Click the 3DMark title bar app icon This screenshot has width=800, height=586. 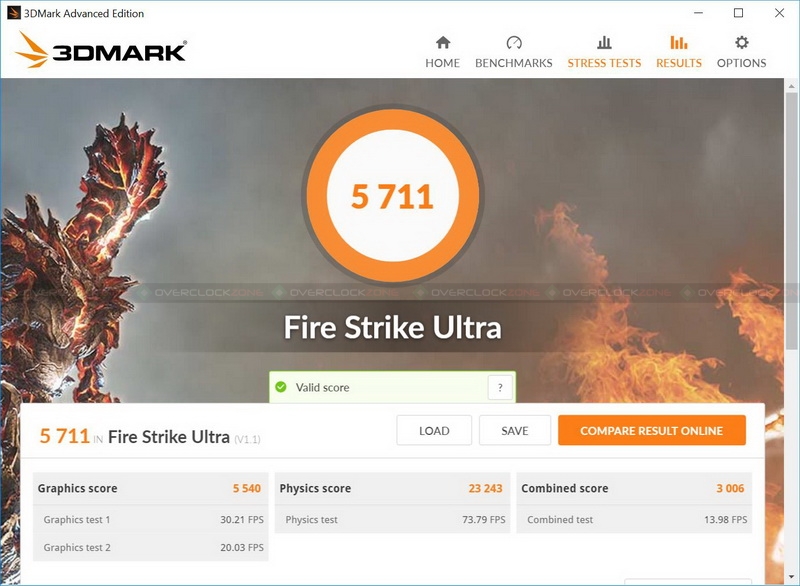[13, 13]
